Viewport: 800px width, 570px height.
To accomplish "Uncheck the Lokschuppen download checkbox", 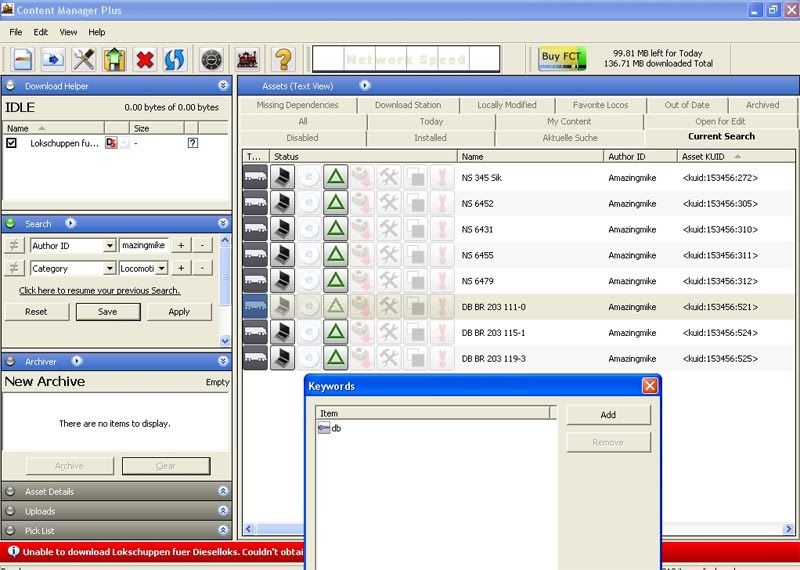I will 11,143.
